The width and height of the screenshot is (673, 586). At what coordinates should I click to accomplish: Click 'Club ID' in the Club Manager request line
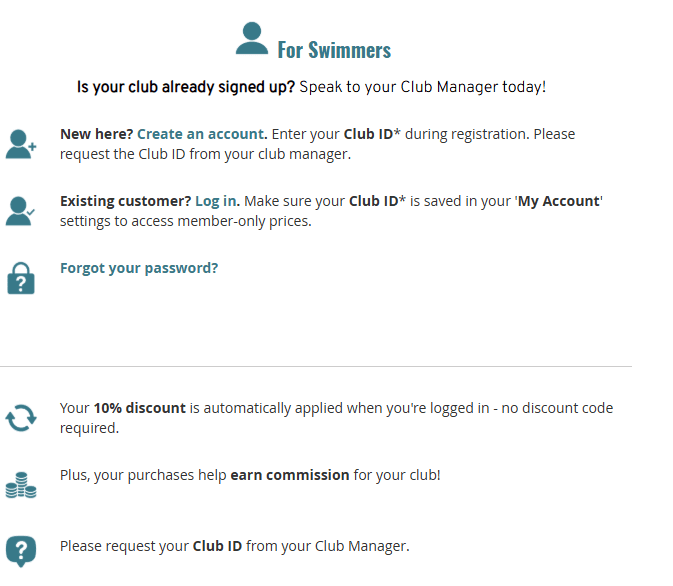click(217, 546)
